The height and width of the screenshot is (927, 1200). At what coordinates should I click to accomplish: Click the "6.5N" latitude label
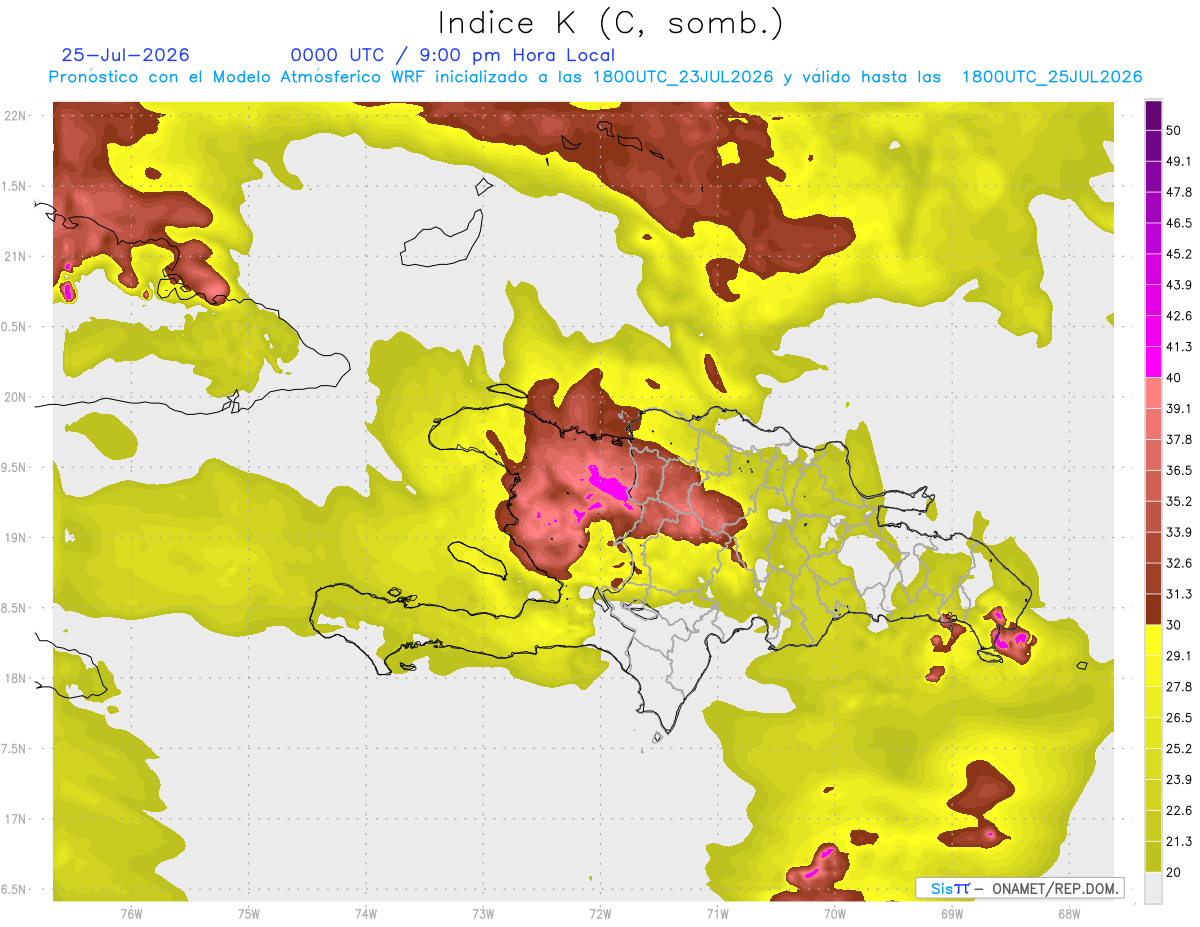13,889
